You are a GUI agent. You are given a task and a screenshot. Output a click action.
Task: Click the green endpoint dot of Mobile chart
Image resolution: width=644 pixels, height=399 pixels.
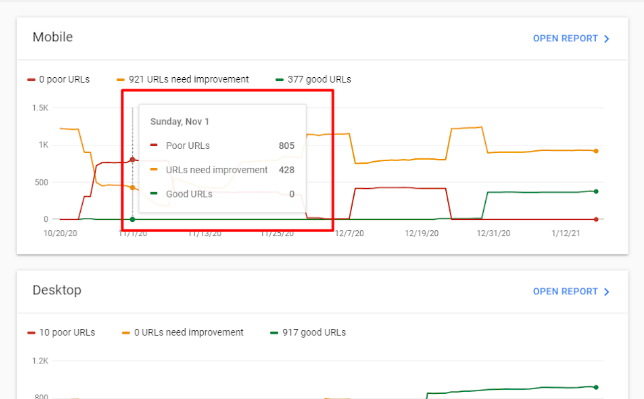pyautogui.click(x=596, y=191)
